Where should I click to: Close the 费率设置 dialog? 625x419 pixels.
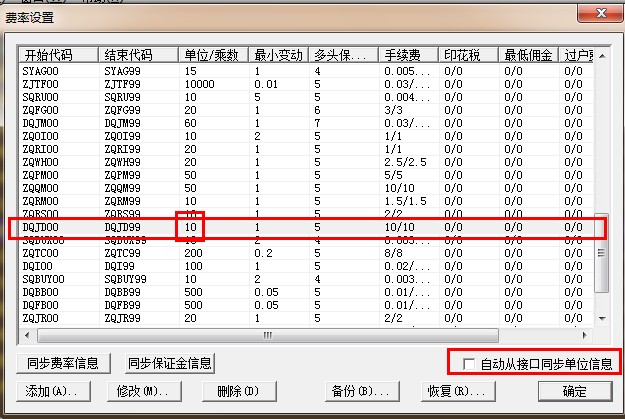(601, 14)
